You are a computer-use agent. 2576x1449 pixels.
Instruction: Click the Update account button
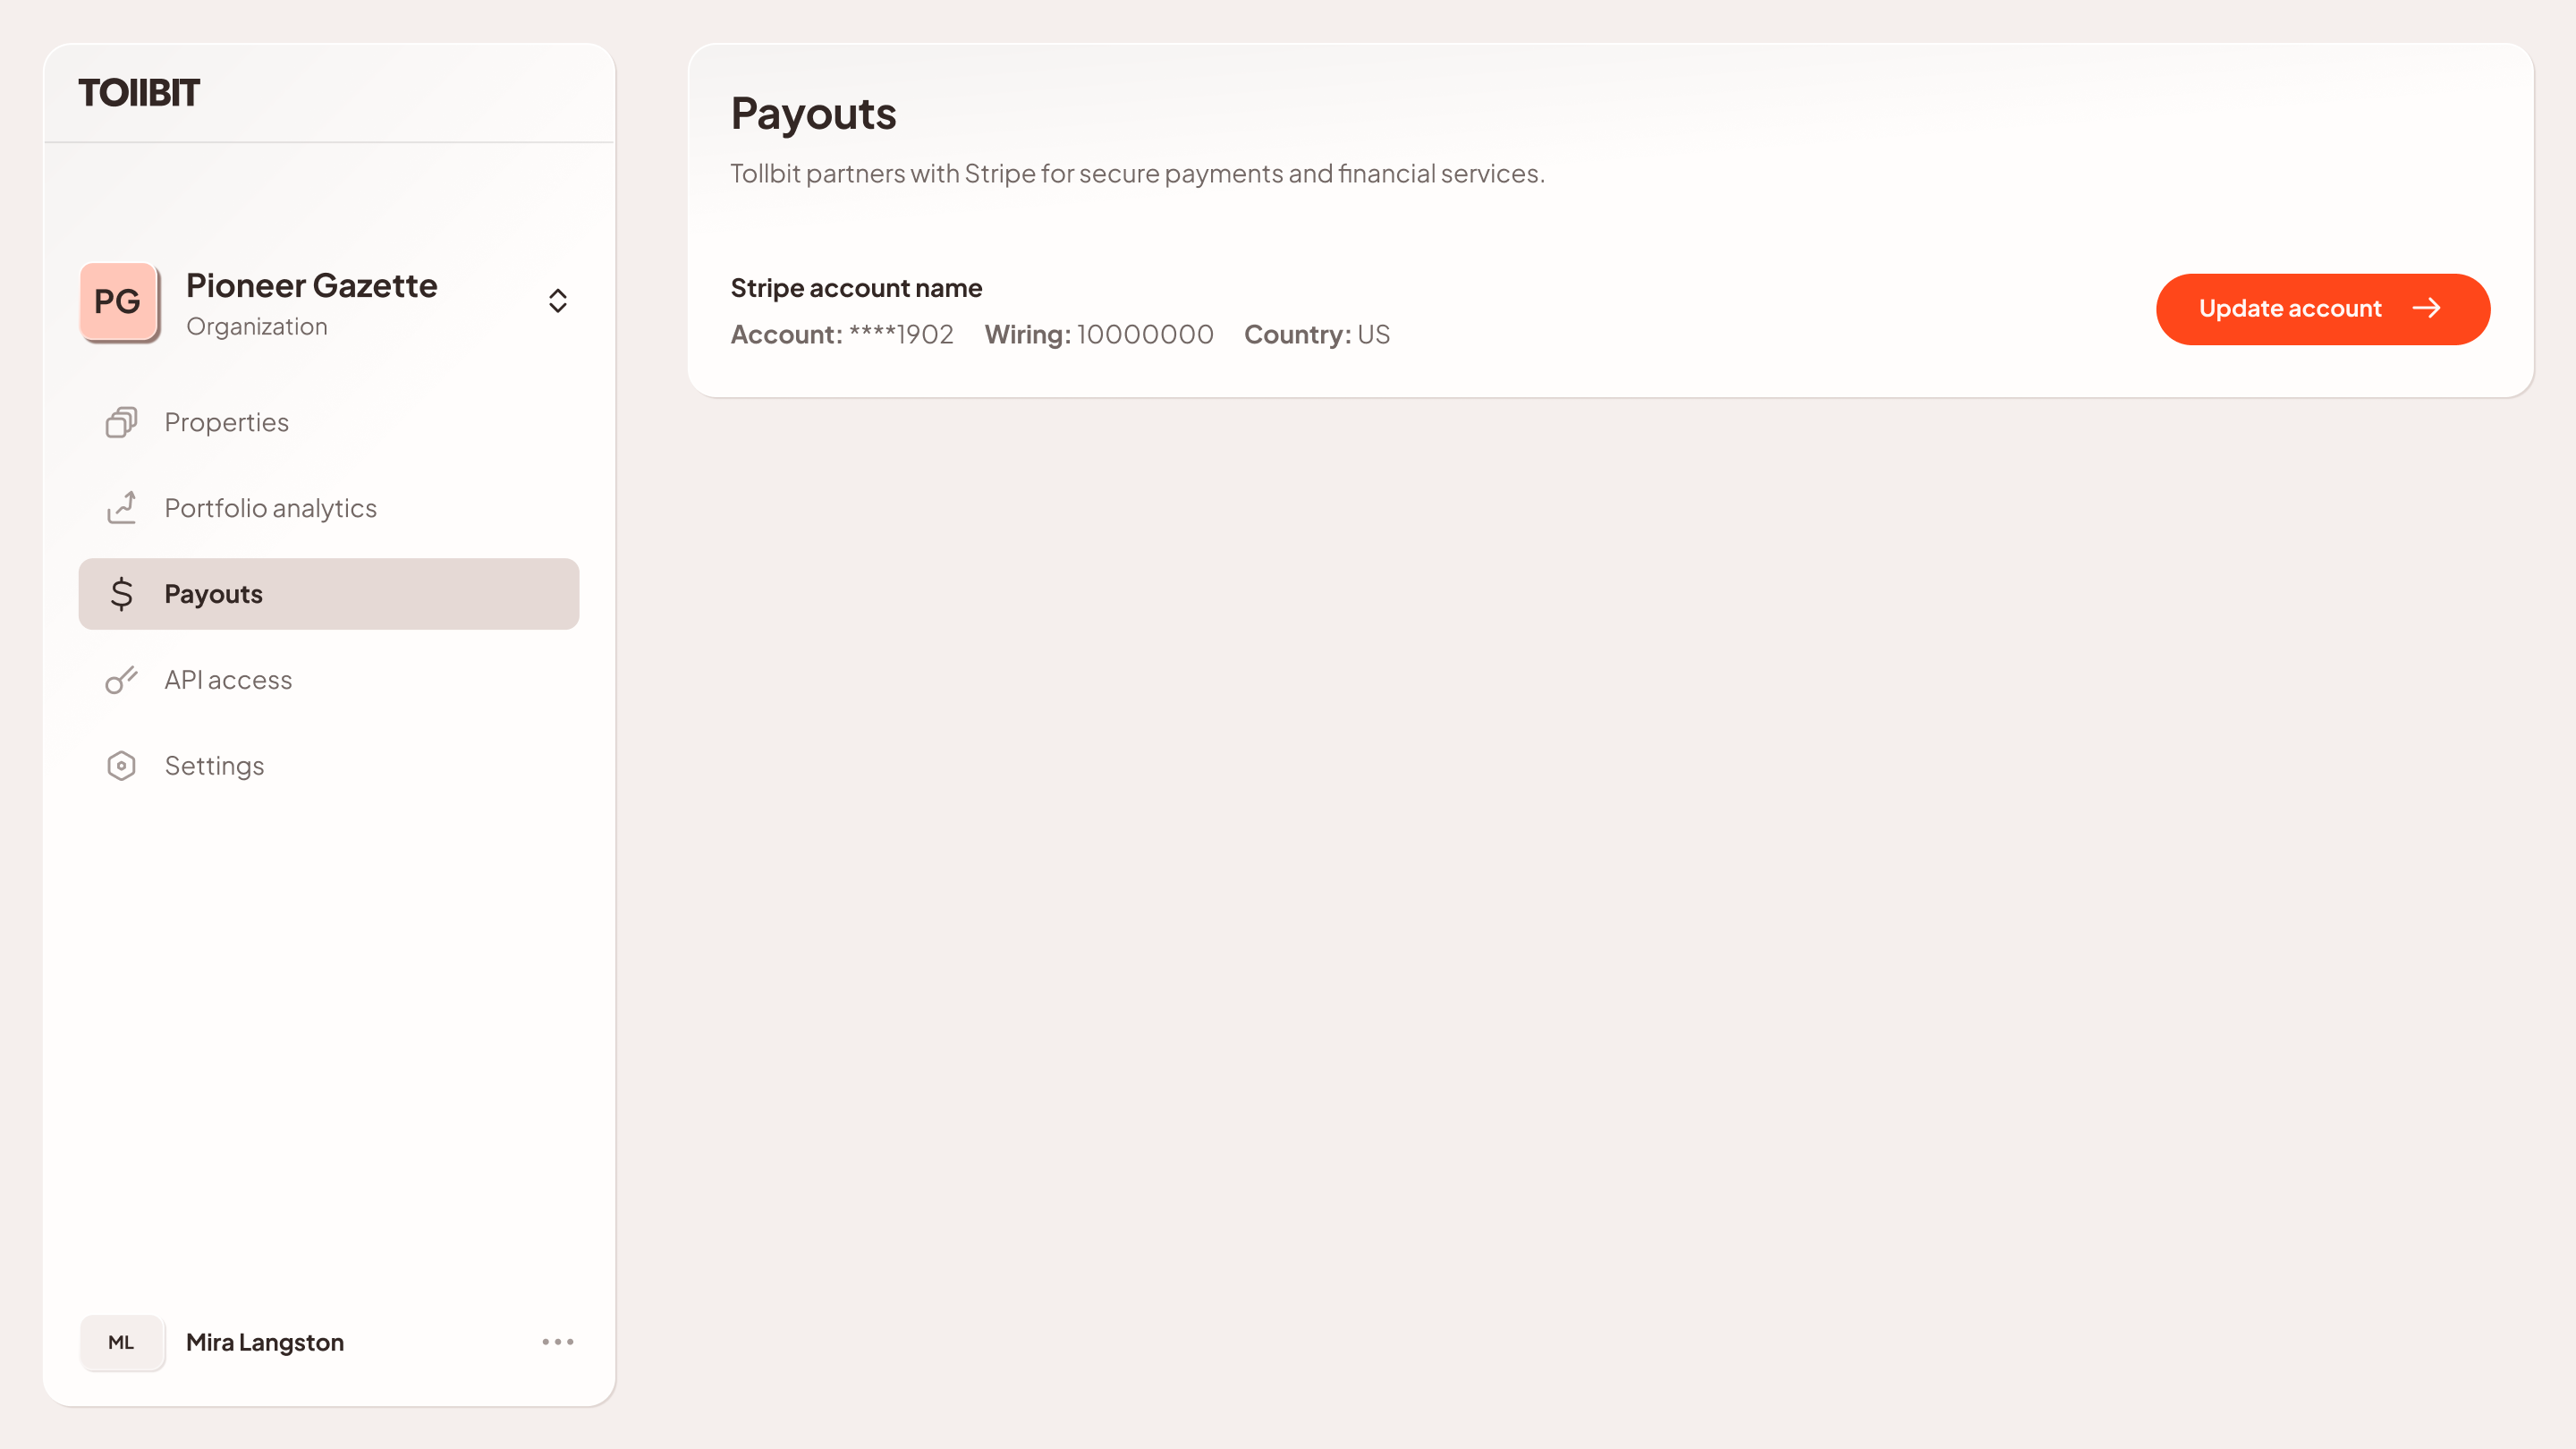[x=2322, y=309]
